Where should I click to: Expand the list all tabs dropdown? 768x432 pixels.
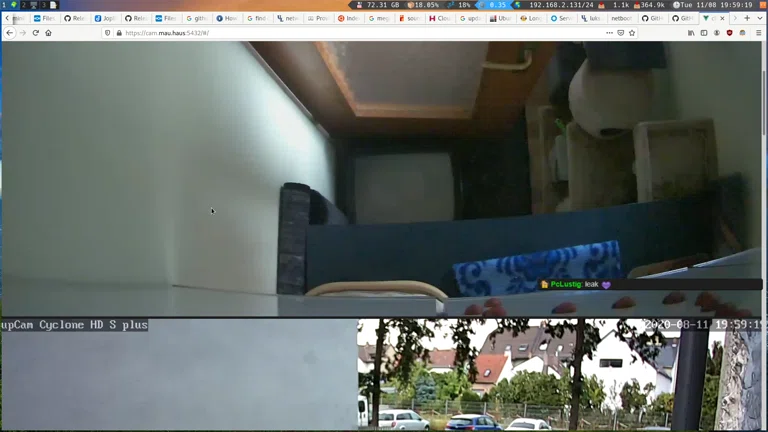760,18
